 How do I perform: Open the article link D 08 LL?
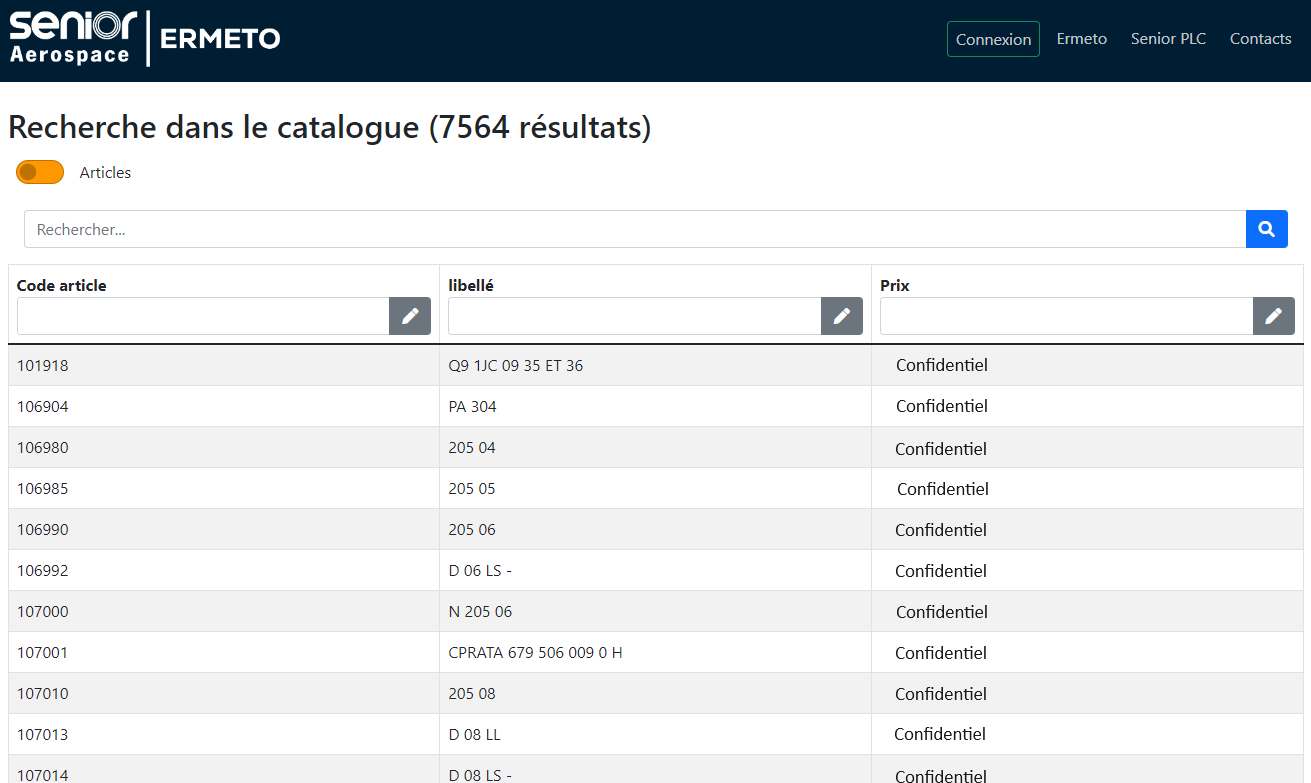474,734
